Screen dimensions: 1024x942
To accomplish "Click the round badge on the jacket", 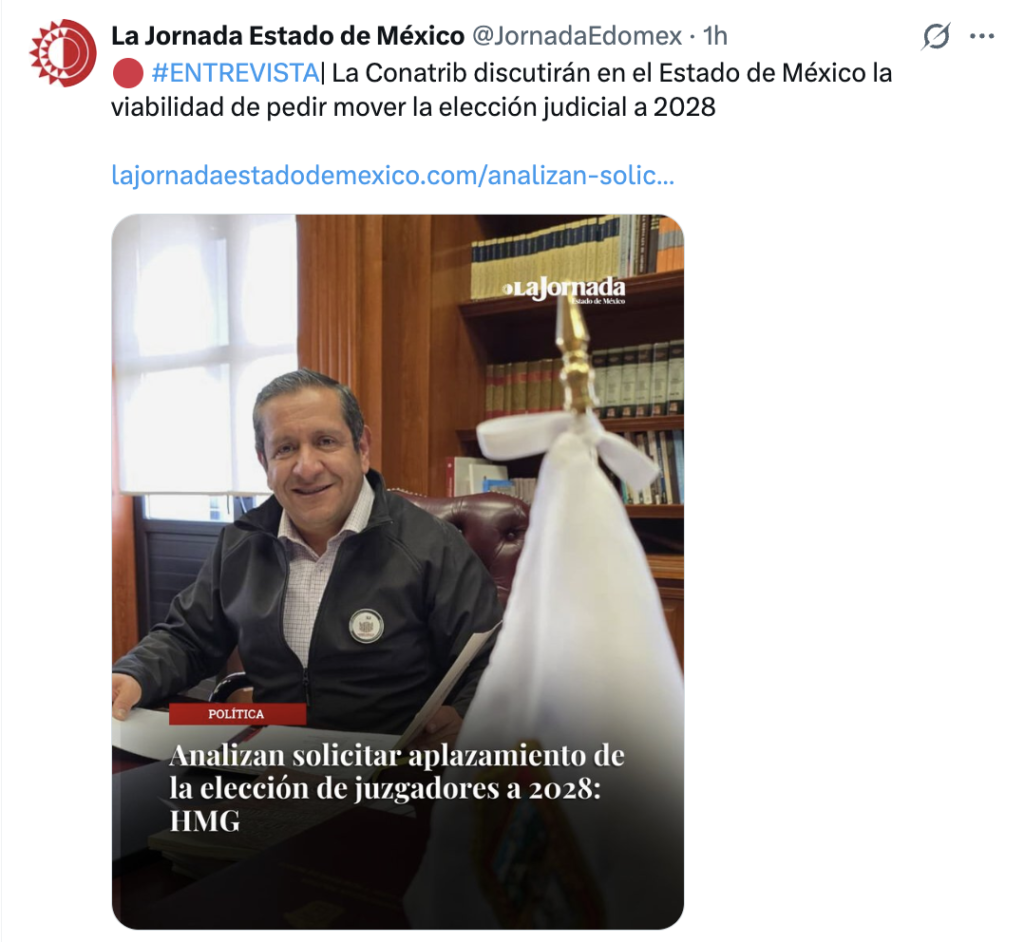I will point(366,626).
